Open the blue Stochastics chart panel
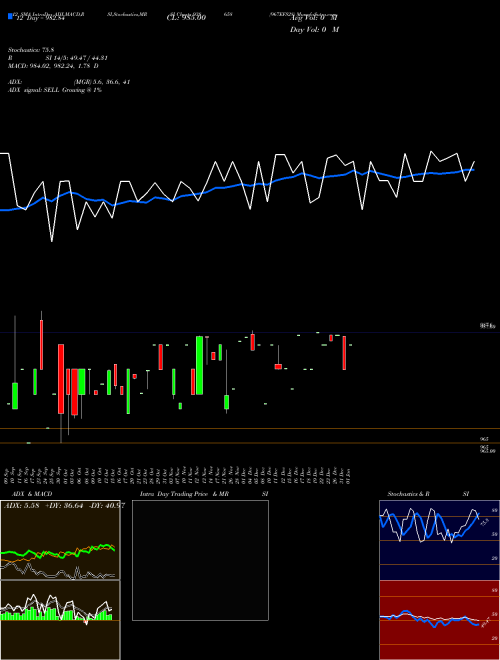 click(x=439, y=540)
